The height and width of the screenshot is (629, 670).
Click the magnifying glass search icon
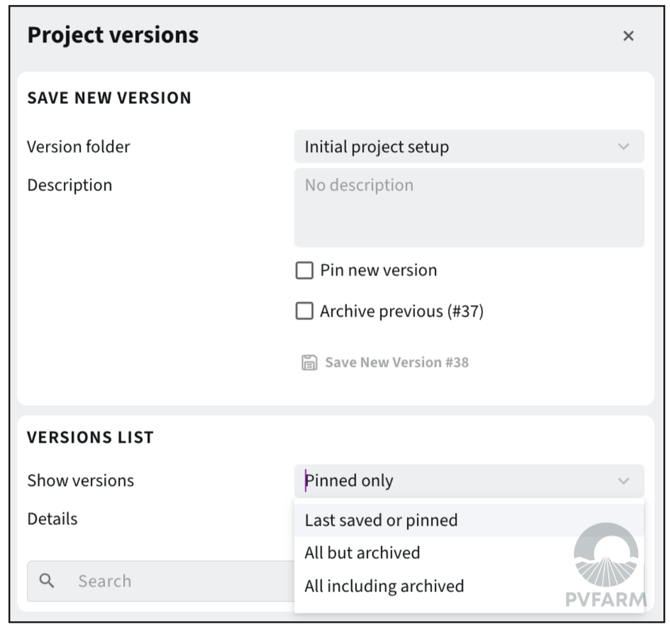click(47, 581)
